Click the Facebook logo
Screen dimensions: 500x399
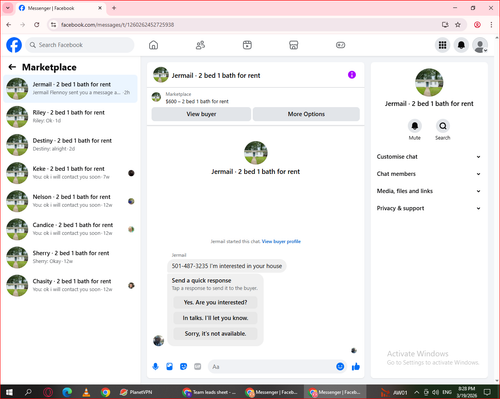point(14,45)
